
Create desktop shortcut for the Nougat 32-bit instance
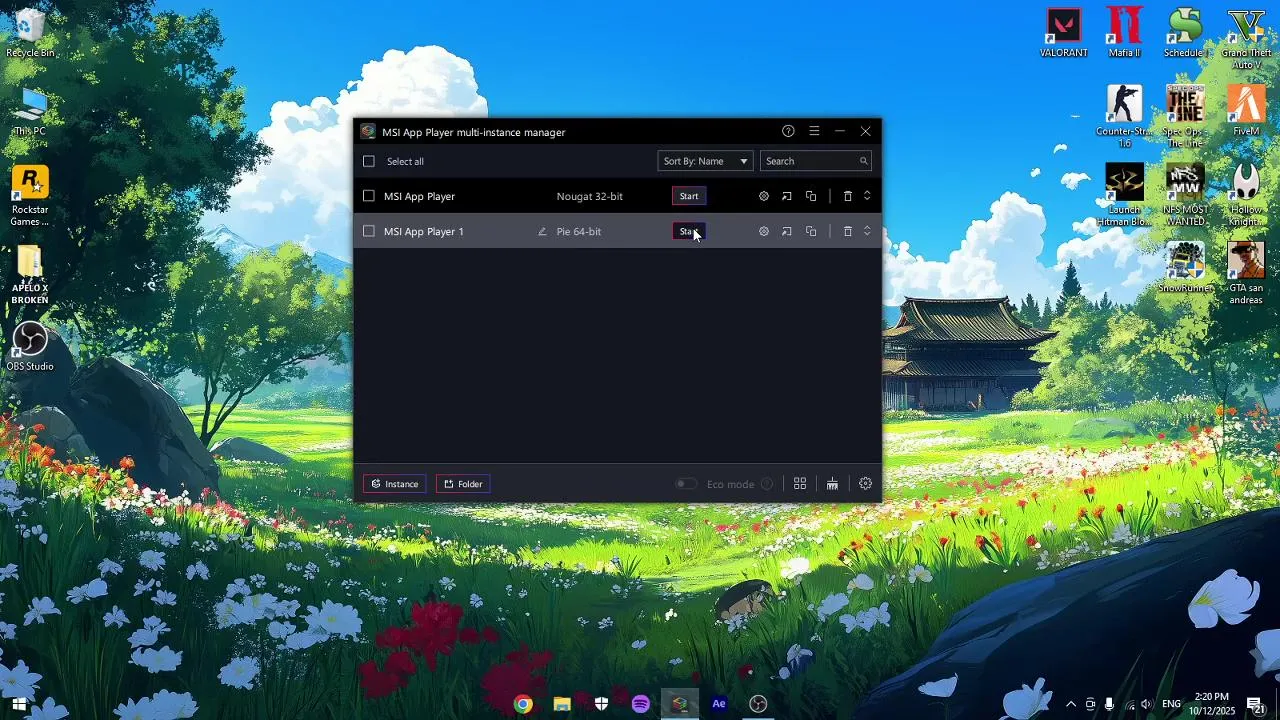(787, 196)
